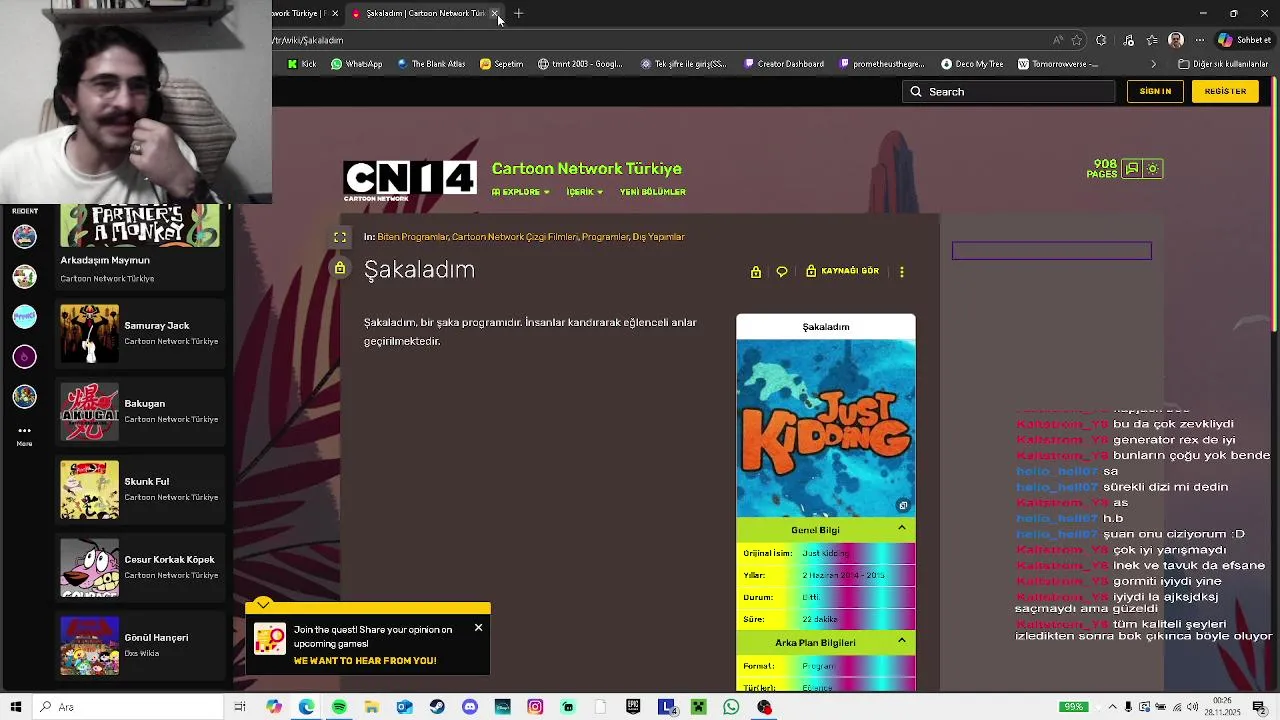Show more bookmarks chevron
Image resolution: width=1280 pixels, height=720 pixels.
click(1153, 64)
